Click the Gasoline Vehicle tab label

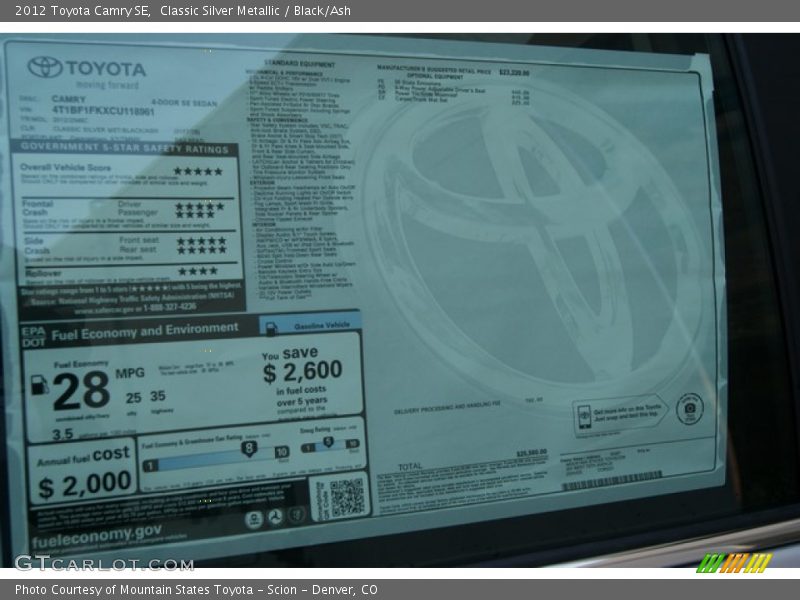click(318, 325)
